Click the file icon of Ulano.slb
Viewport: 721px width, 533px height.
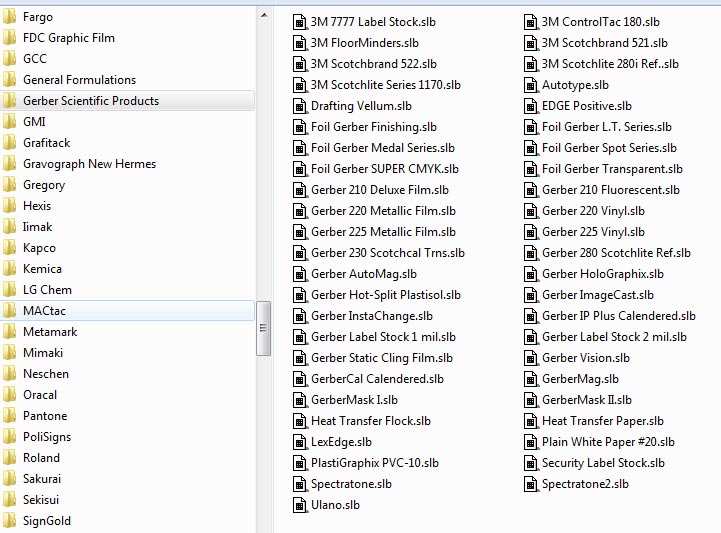click(299, 505)
